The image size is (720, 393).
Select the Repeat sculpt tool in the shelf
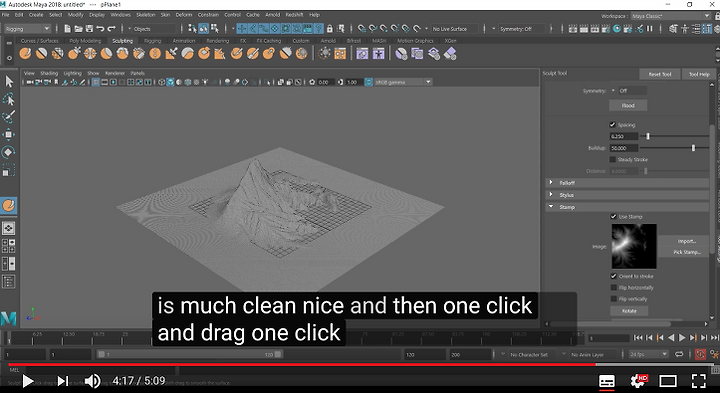click(155, 54)
